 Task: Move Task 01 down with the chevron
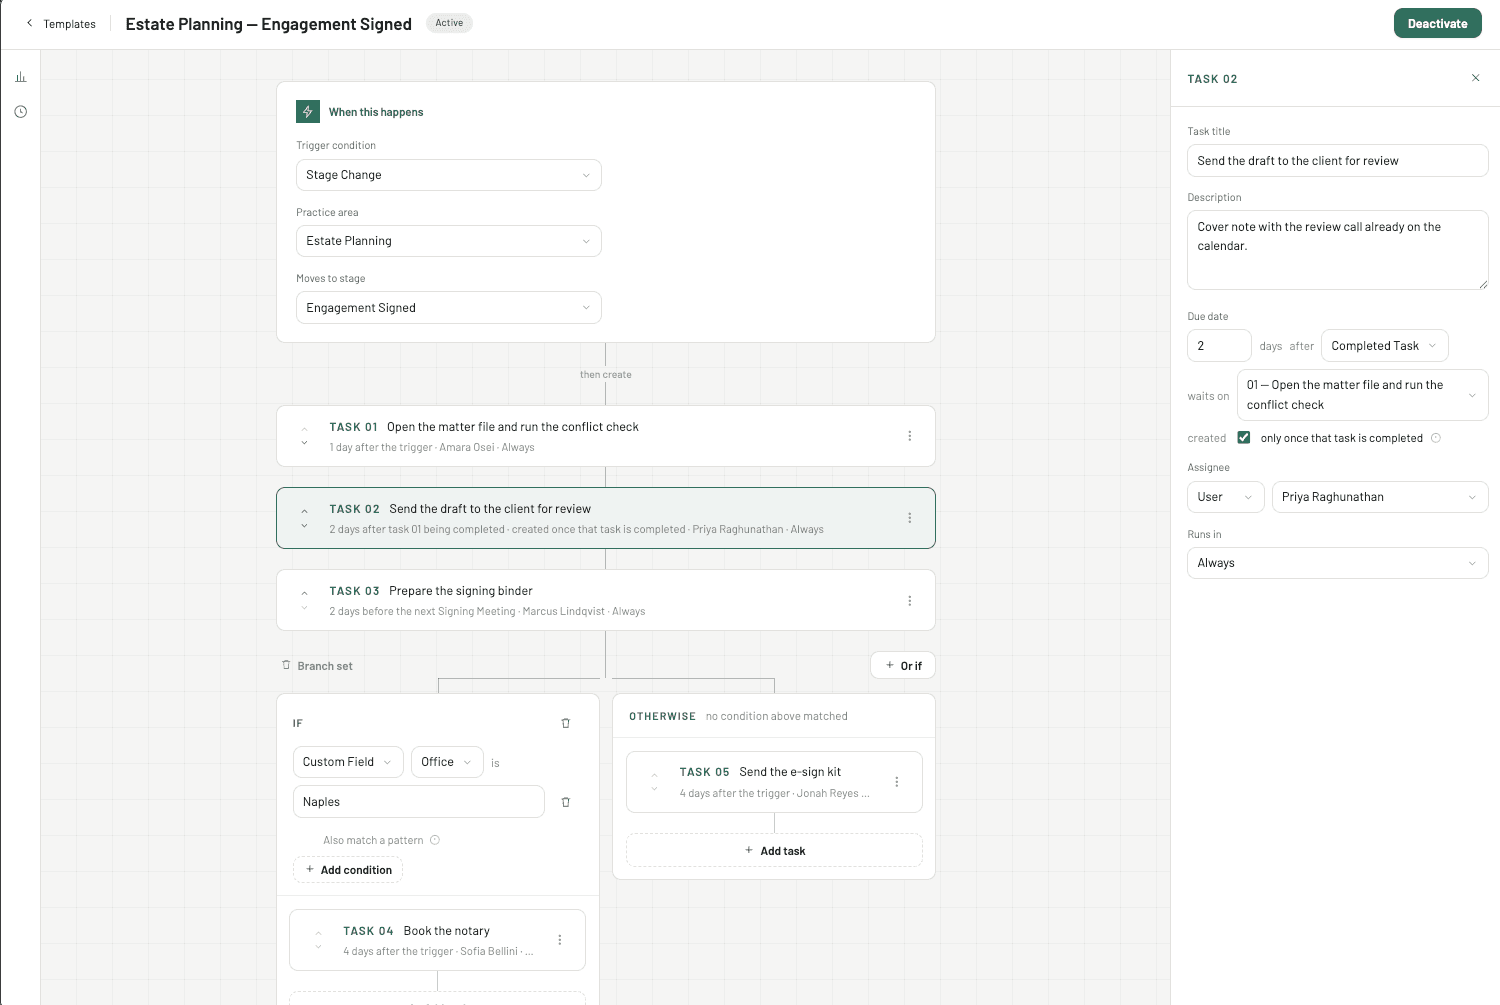coord(304,443)
